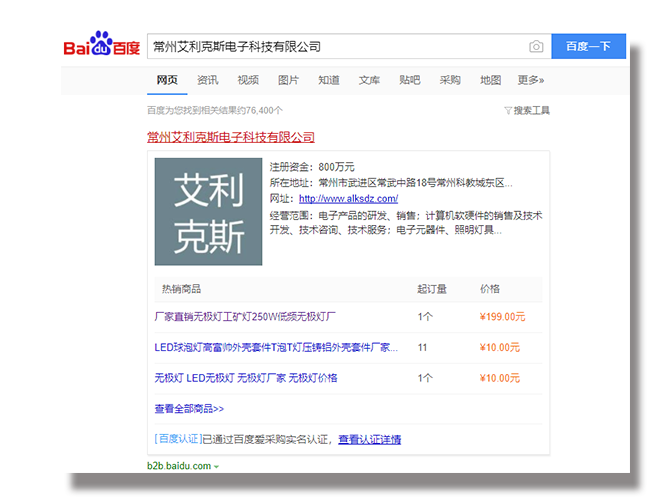
Task: Expand the b2b.baidu.com source dropdown arrow
Action: click(216, 467)
